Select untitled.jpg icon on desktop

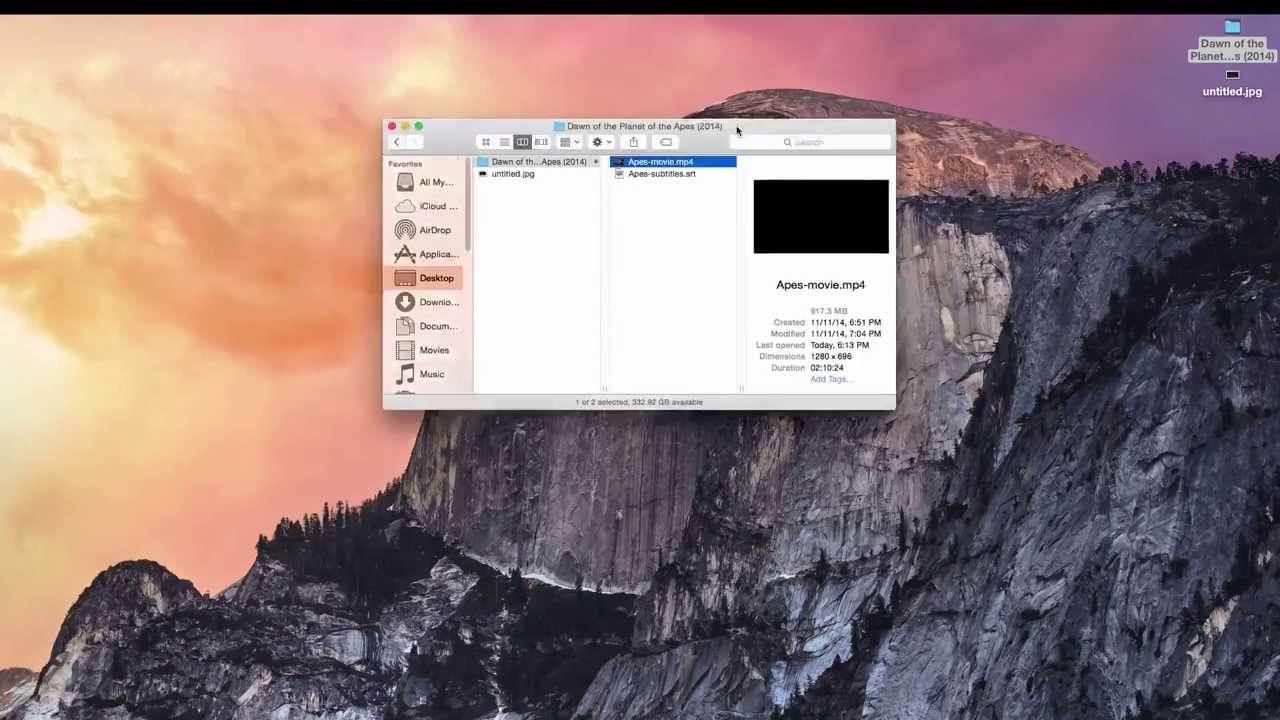click(1232, 83)
